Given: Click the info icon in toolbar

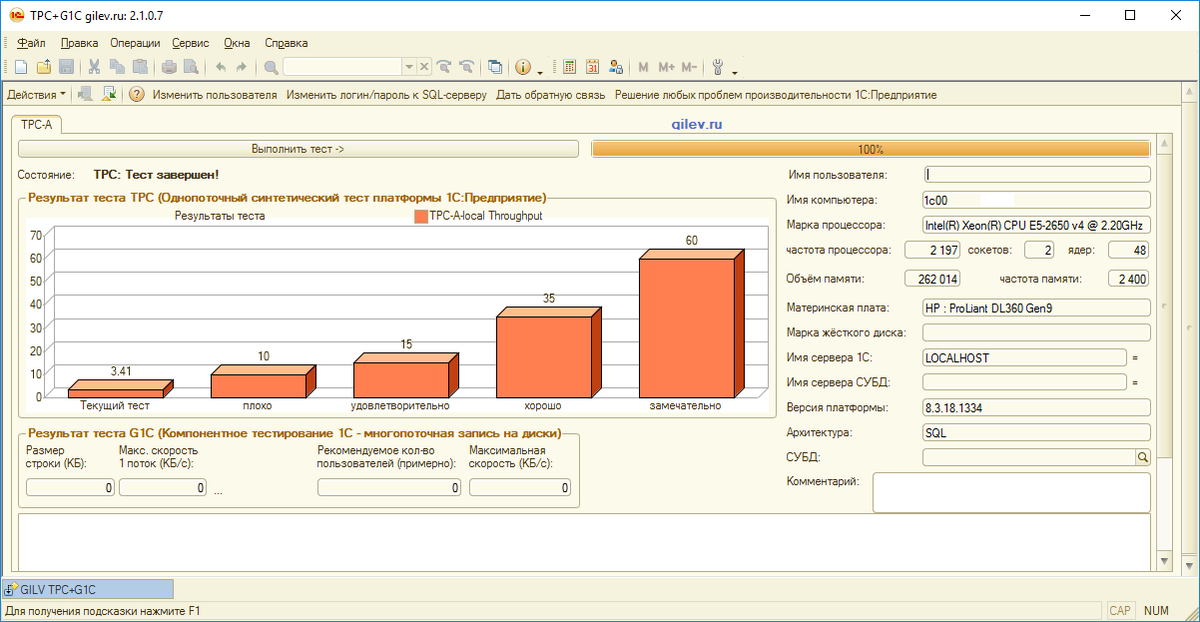Looking at the screenshot, I should coord(523,67).
